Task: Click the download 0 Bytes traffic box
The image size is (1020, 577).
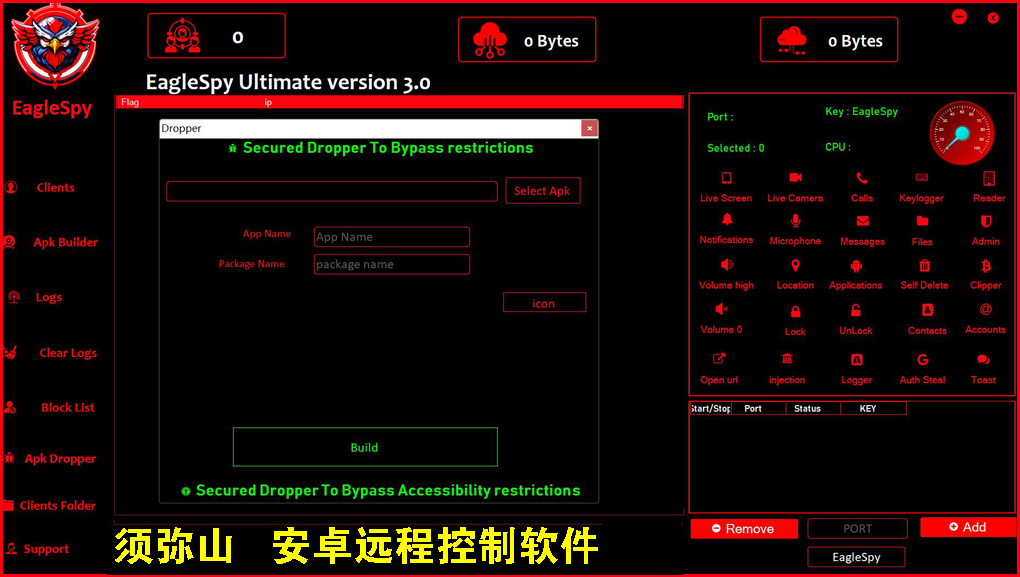Action: pos(829,40)
